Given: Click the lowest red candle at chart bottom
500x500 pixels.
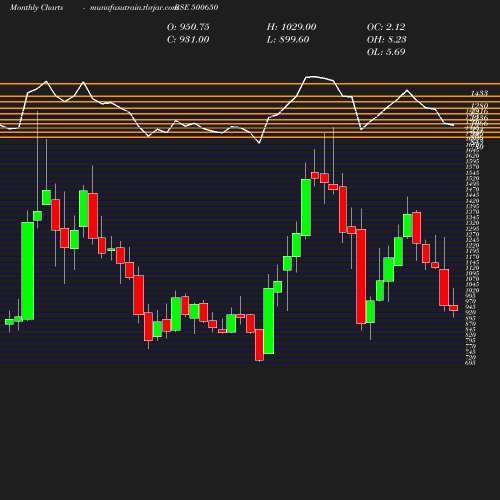Looking at the screenshot, I should coord(259,345).
